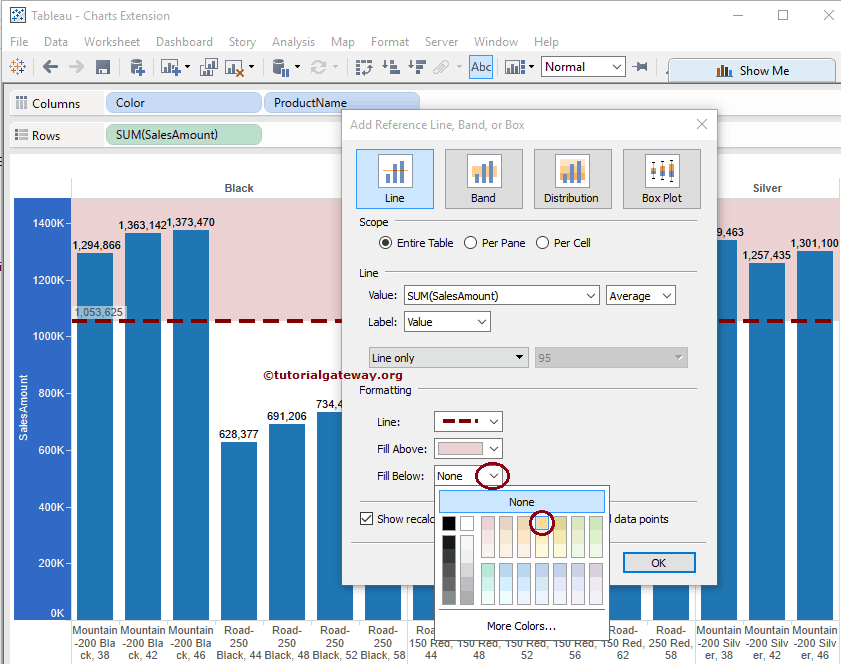Select the Entire Table scope radio button
The height and width of the screenshot is (664, 841).
(385, 243)
